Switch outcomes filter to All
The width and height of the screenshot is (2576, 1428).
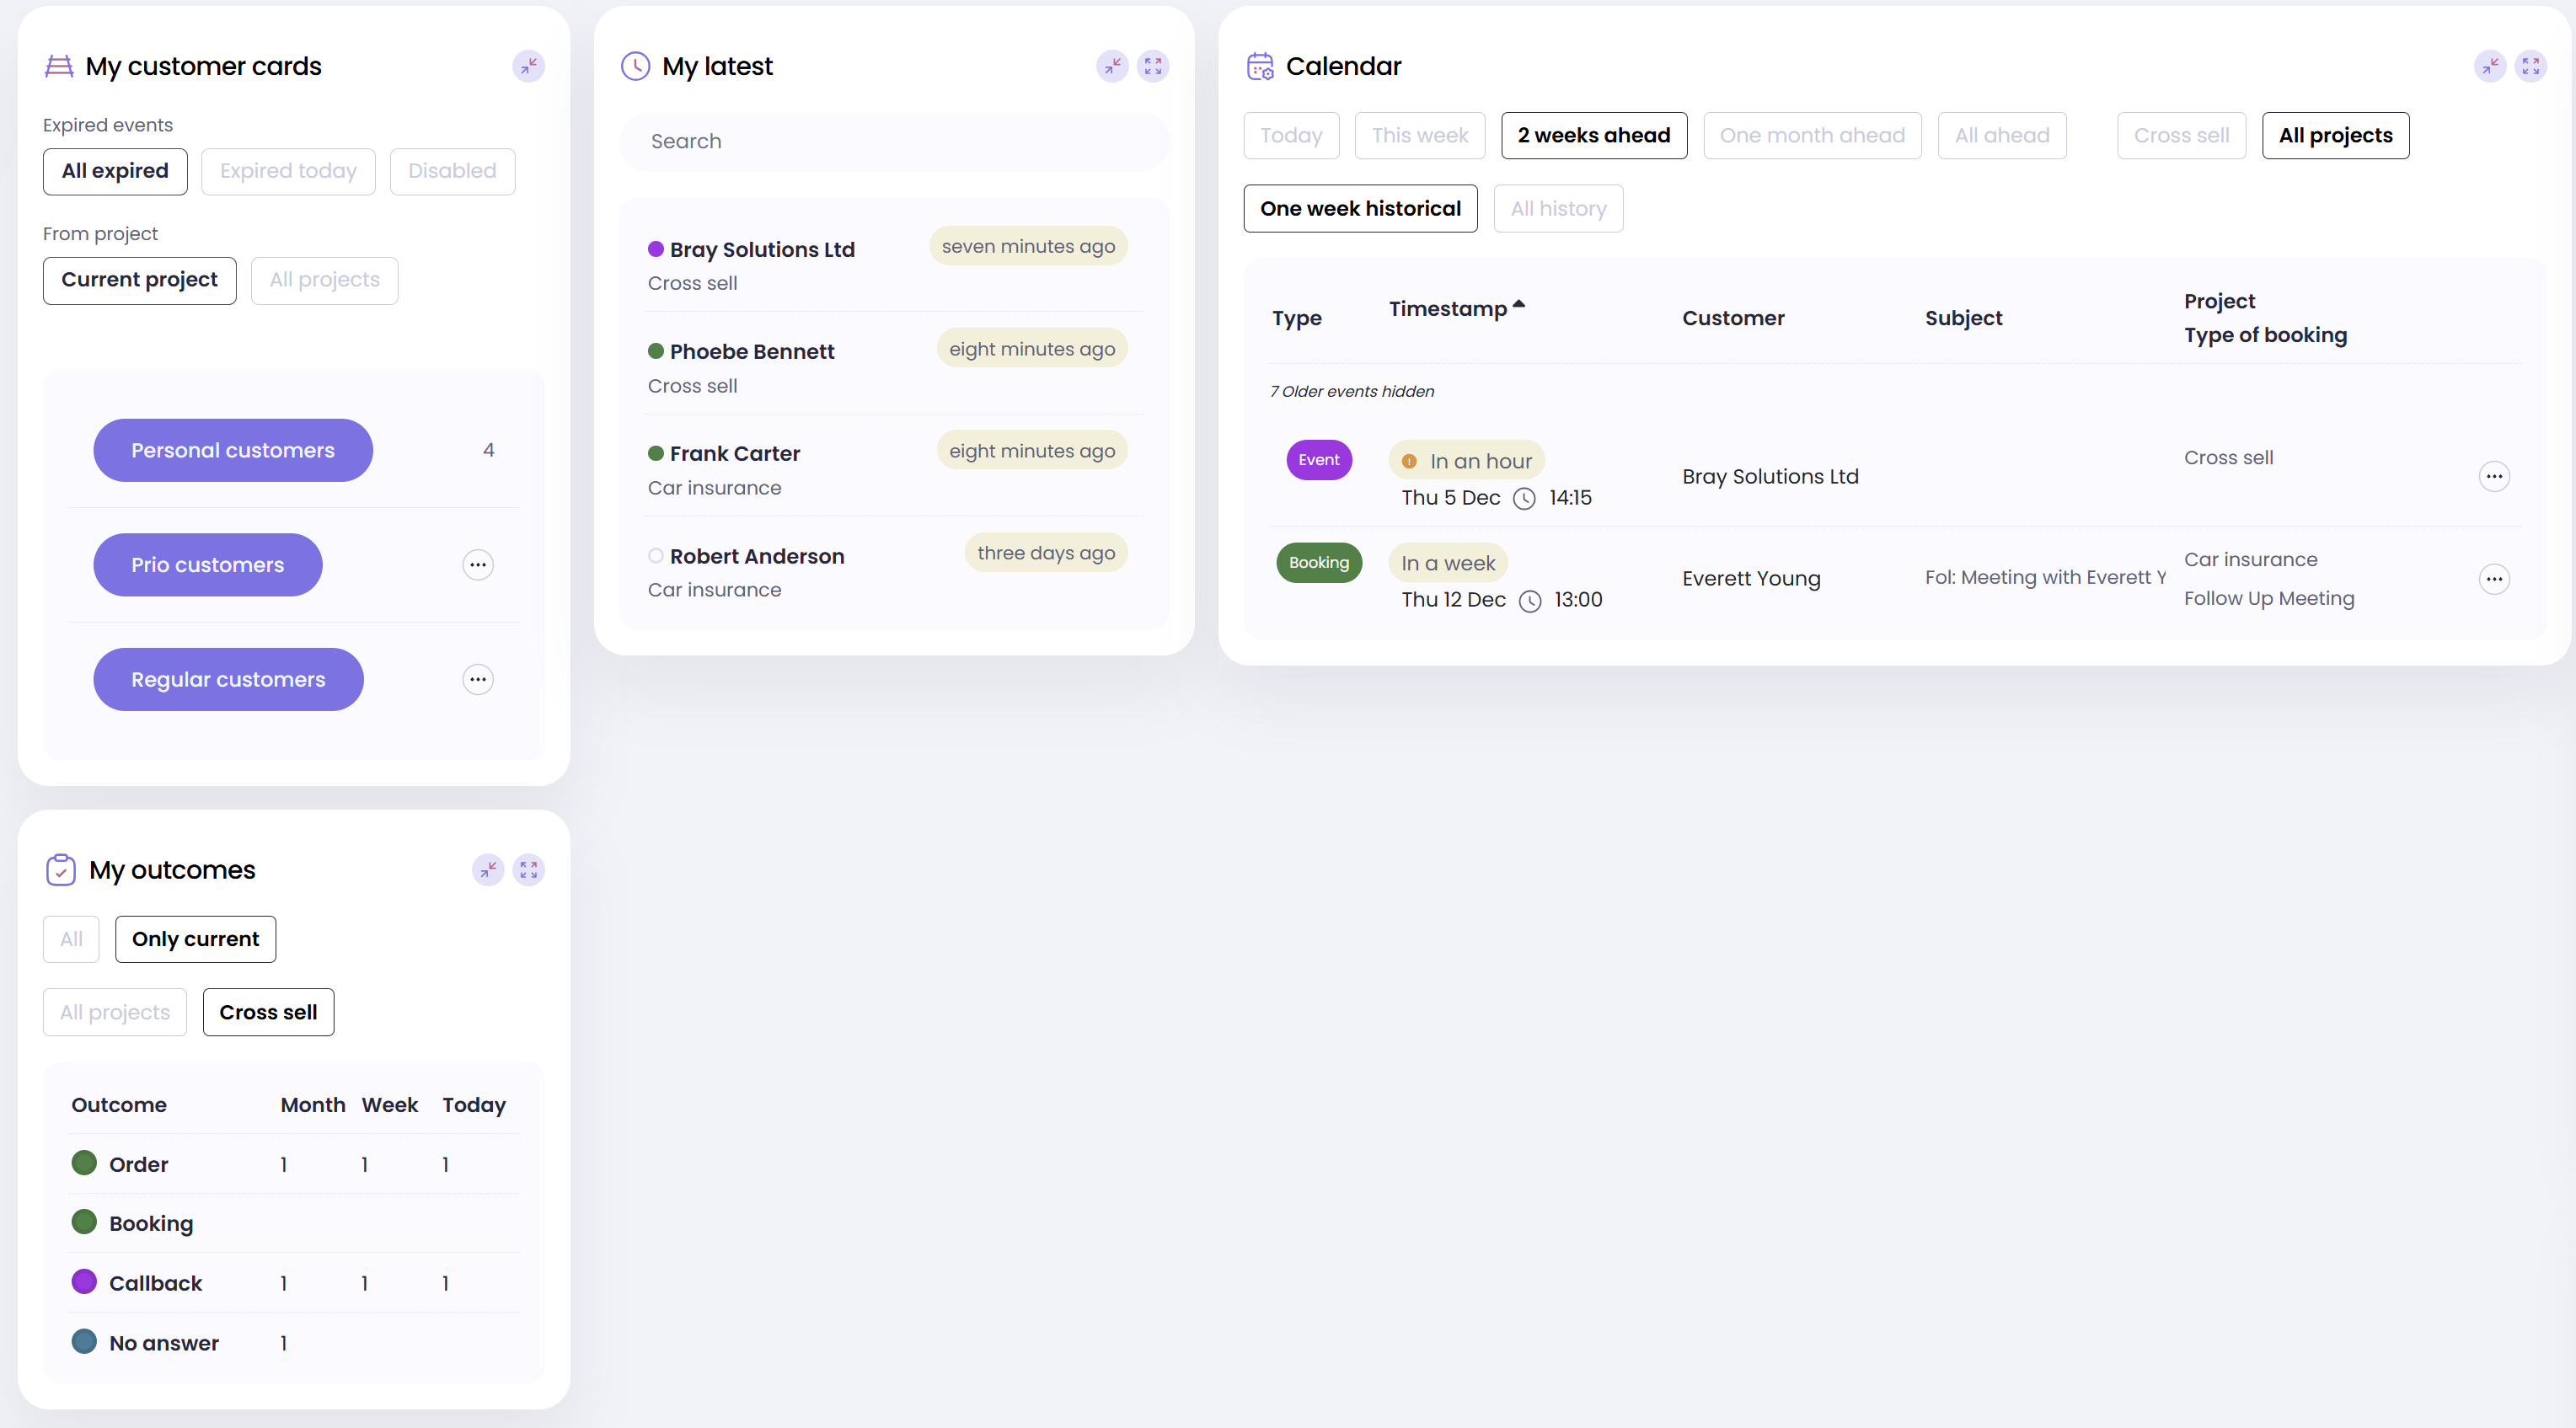click(71, 939)
